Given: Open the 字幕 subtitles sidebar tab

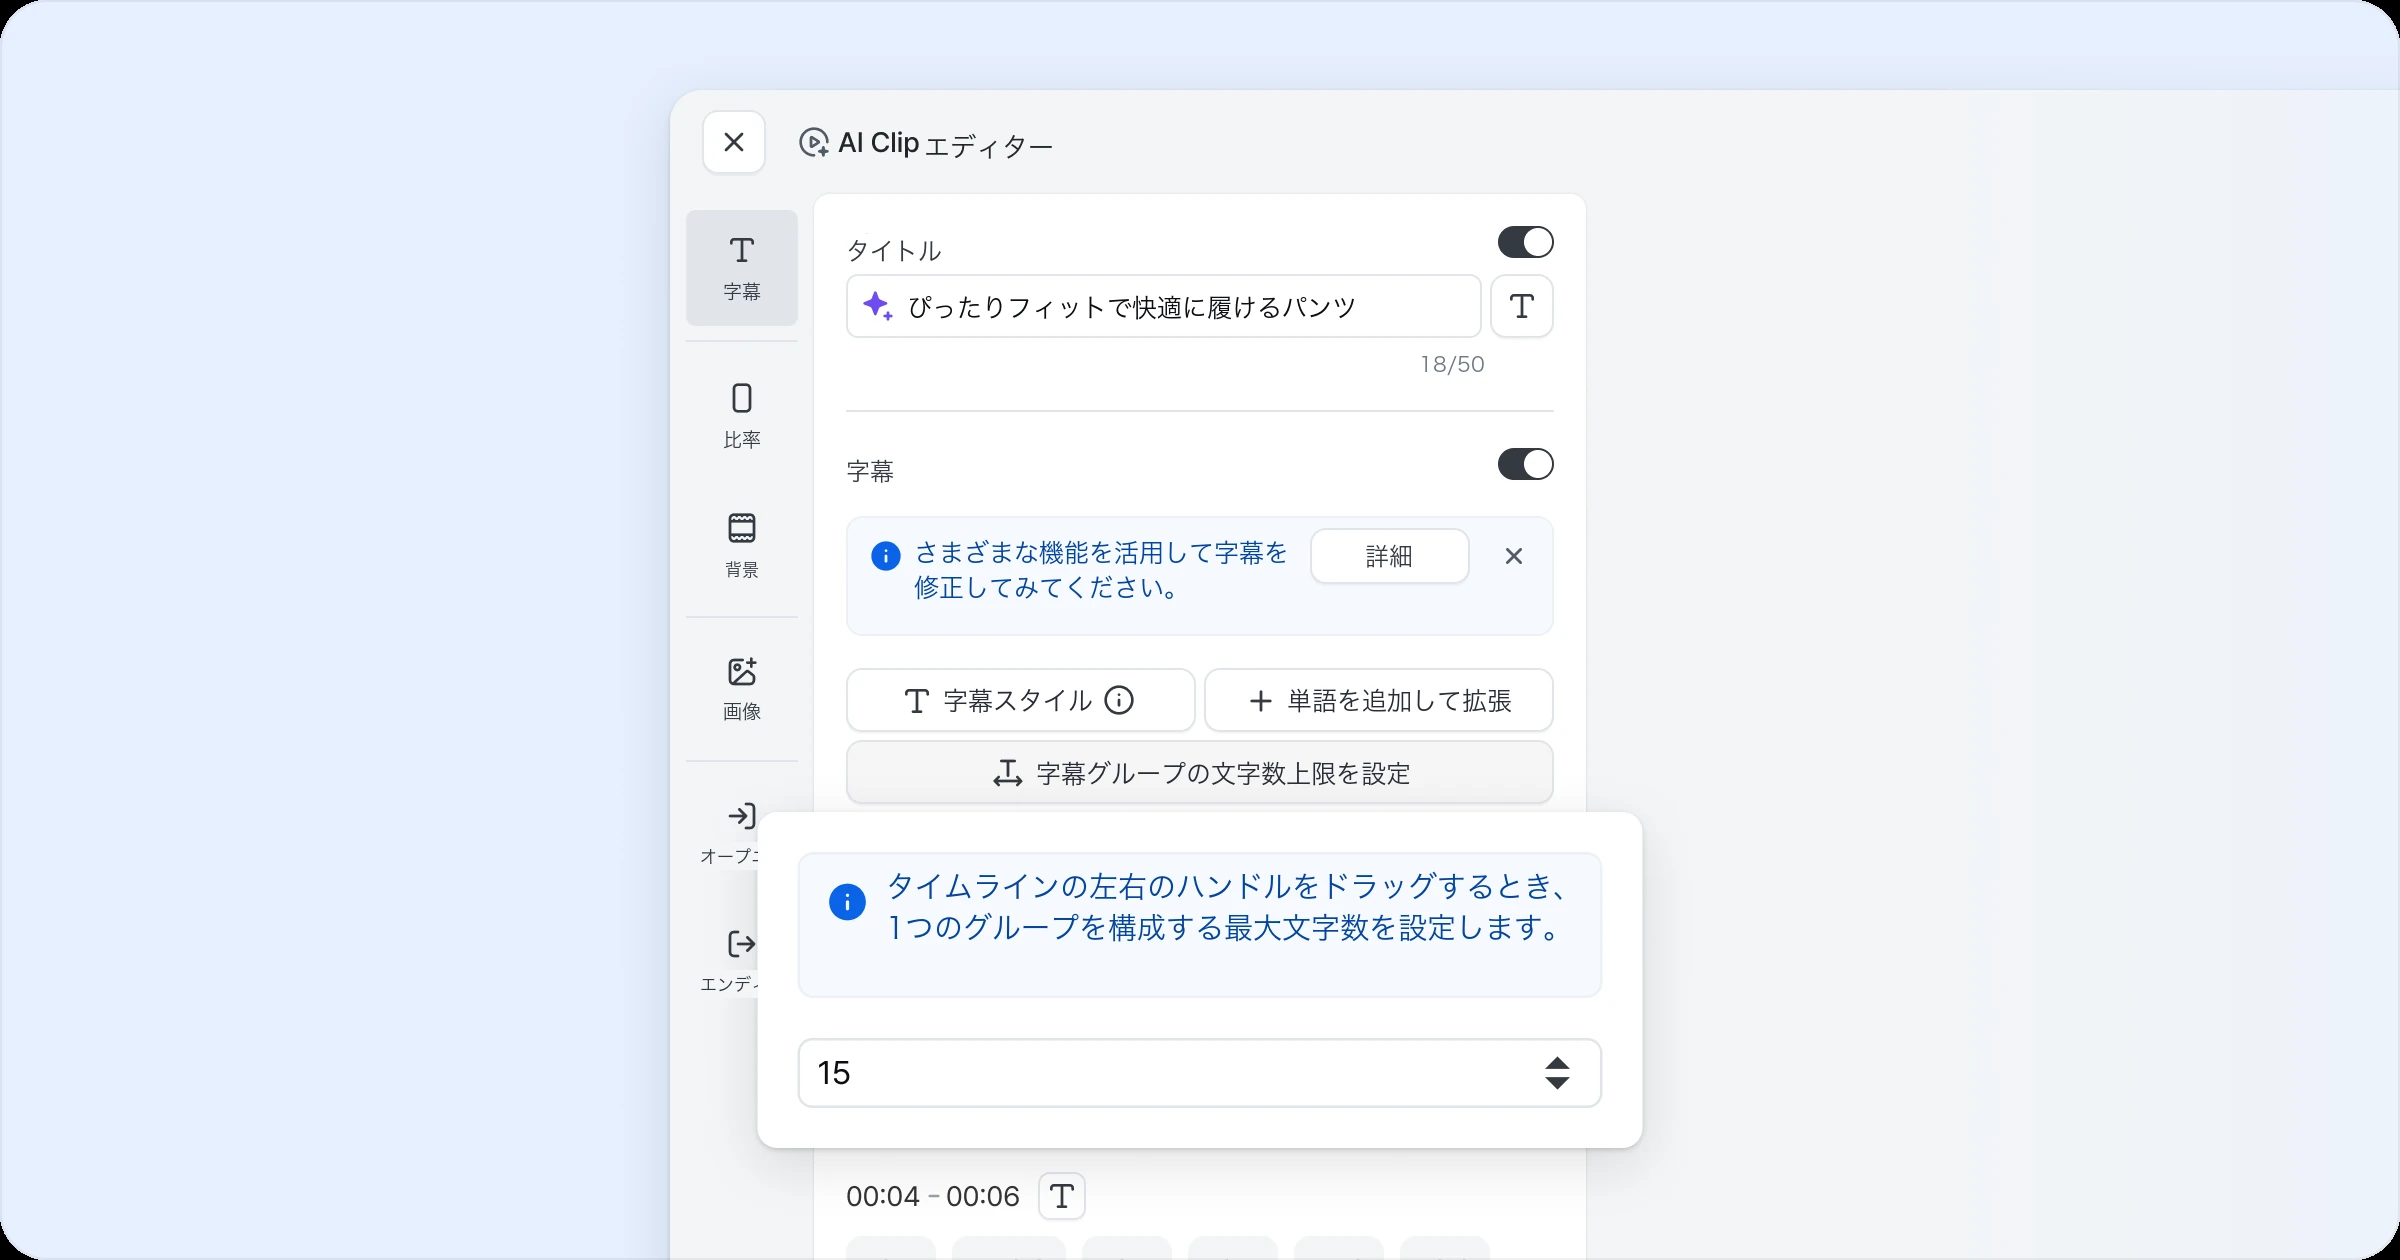Looking at the screenshot, I should [742, 268].
